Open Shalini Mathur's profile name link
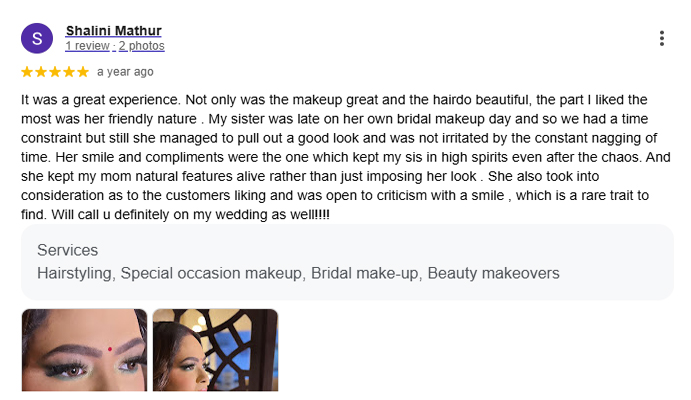 (113, 31)
